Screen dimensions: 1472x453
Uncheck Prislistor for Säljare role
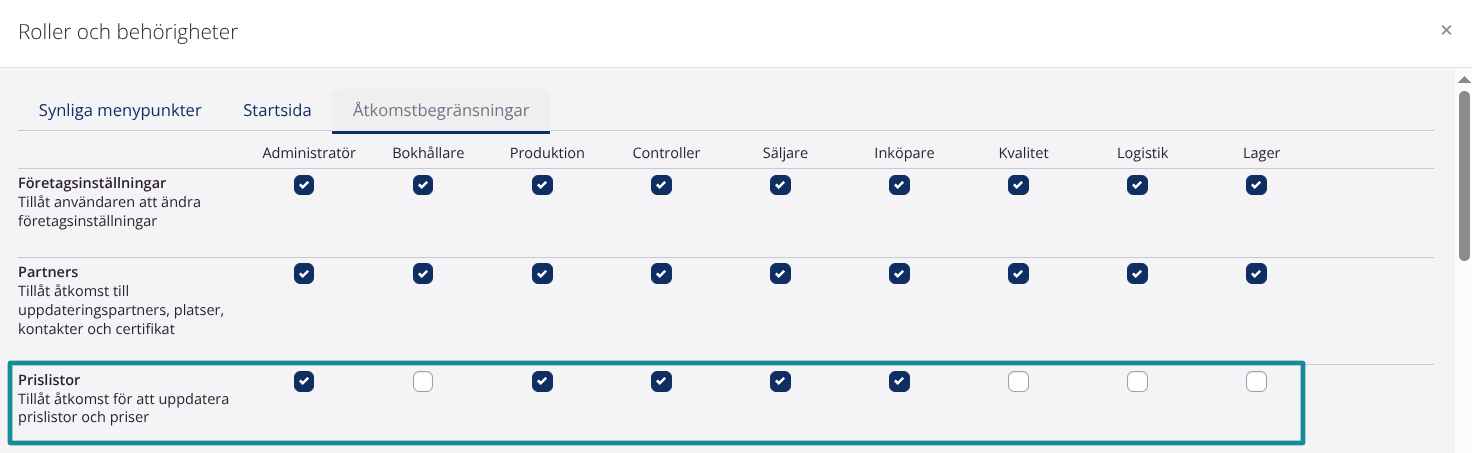(x=780, y=381)
